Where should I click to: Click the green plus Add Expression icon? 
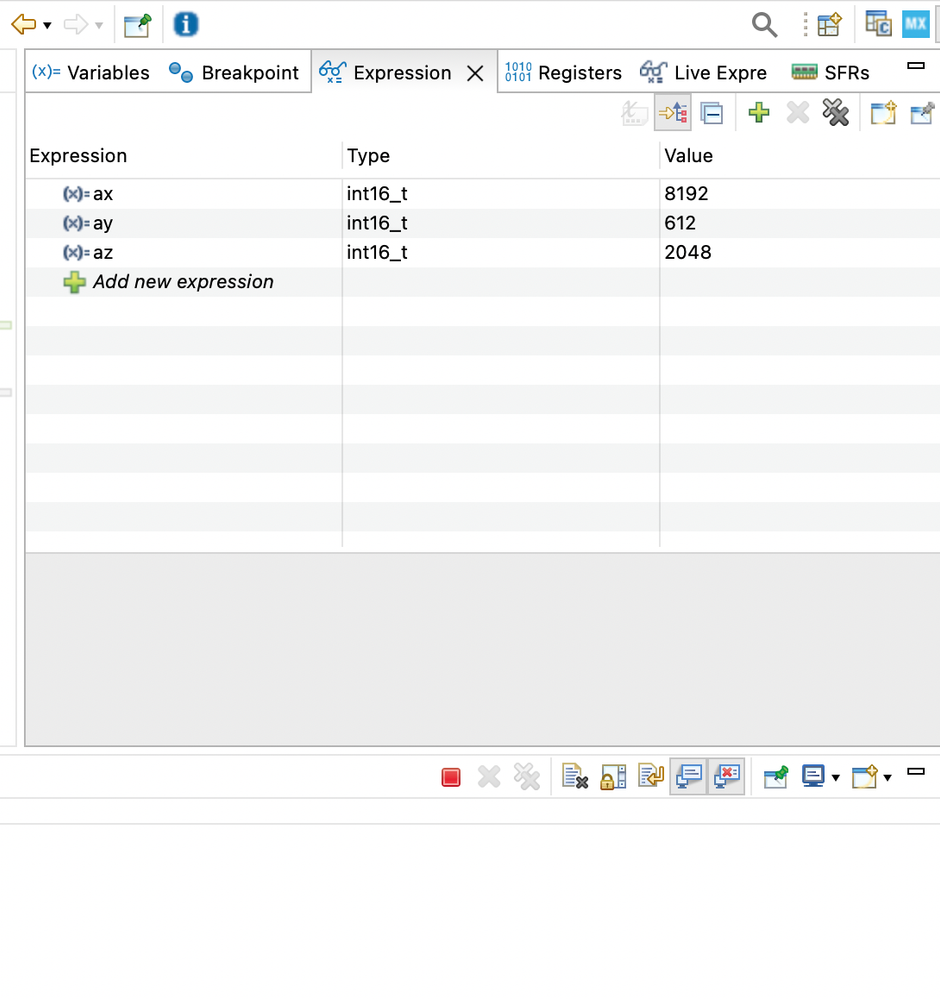pyautogui.click(x=758, y=113)
